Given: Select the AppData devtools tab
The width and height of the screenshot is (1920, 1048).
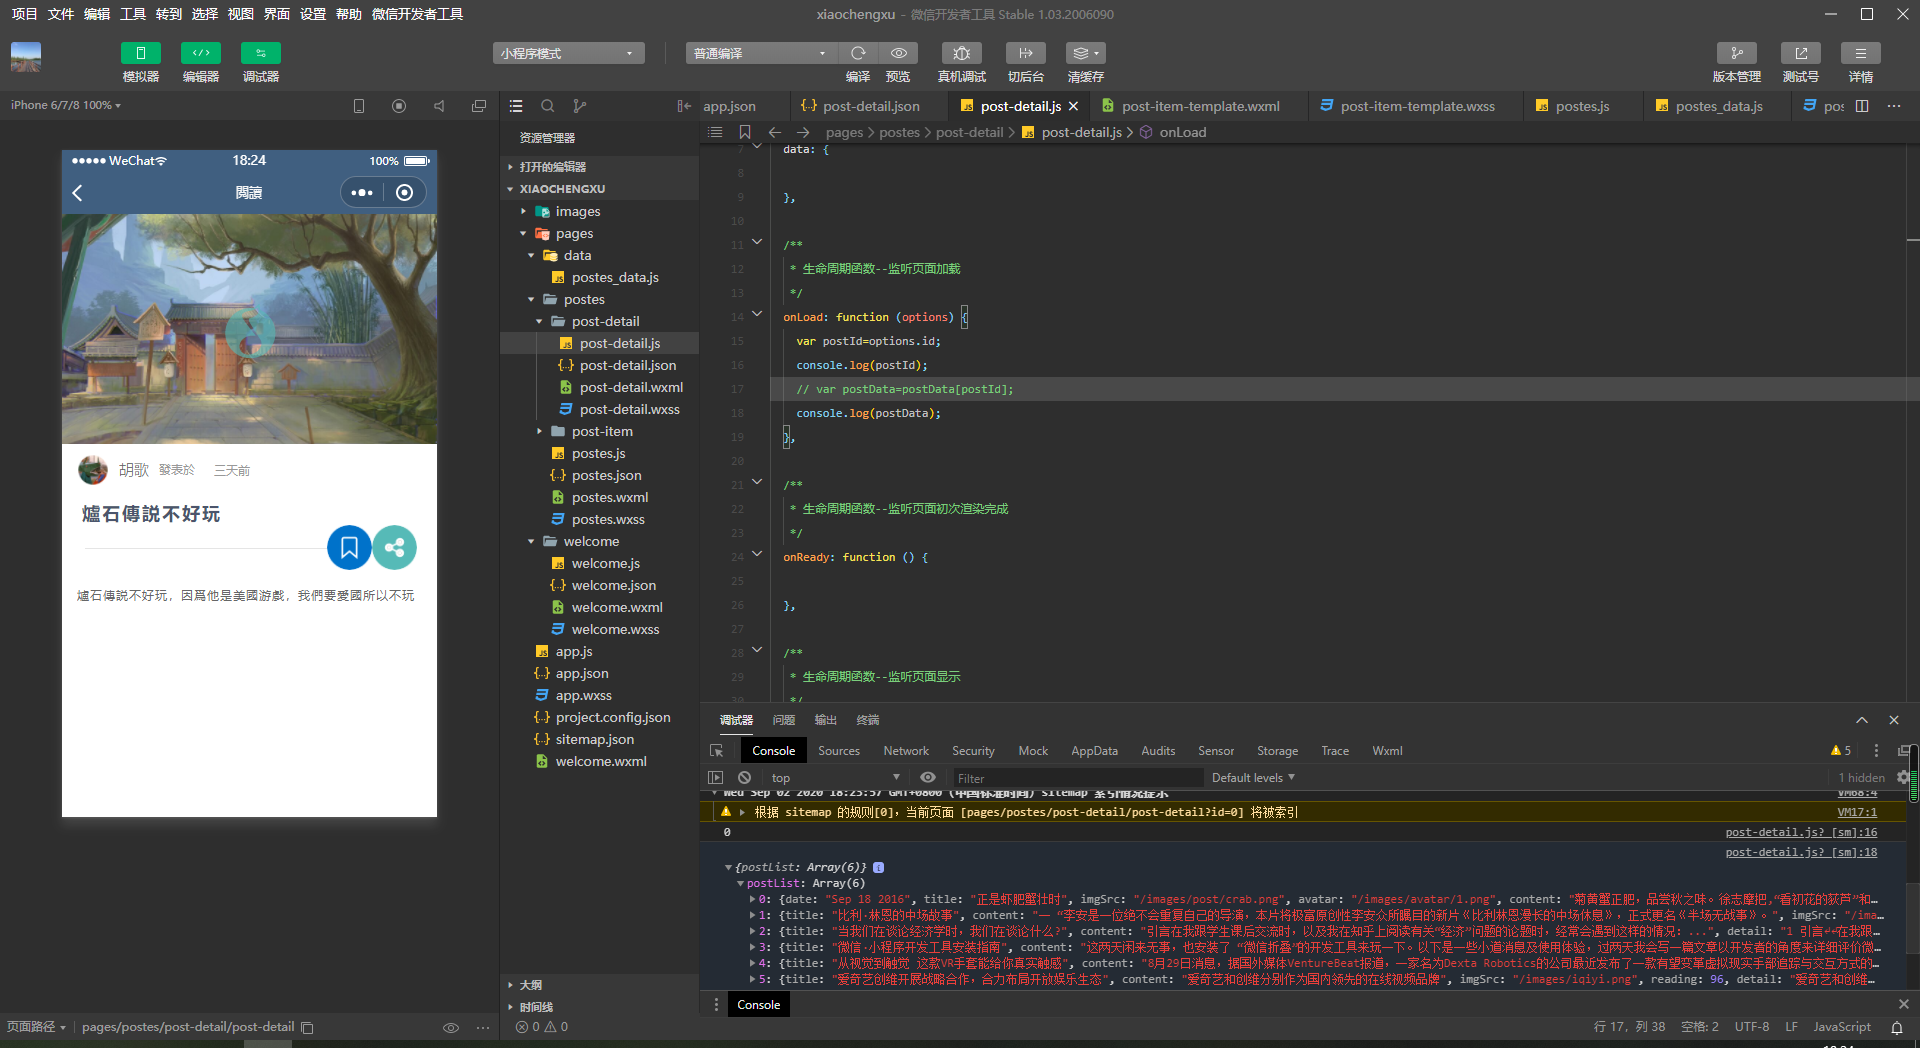Looking at the screenshot, I should click(1094, 751).
